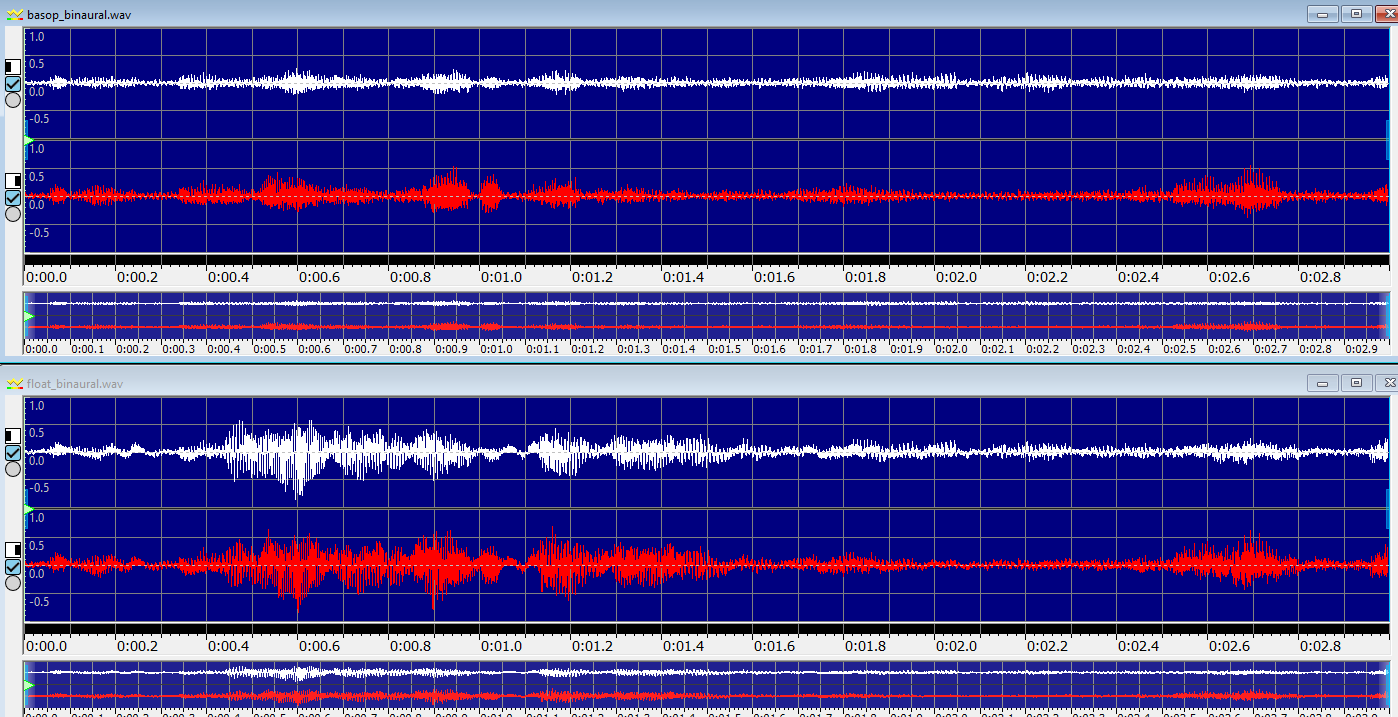
Task: Select the round button under float white channel
Action: 13,469
